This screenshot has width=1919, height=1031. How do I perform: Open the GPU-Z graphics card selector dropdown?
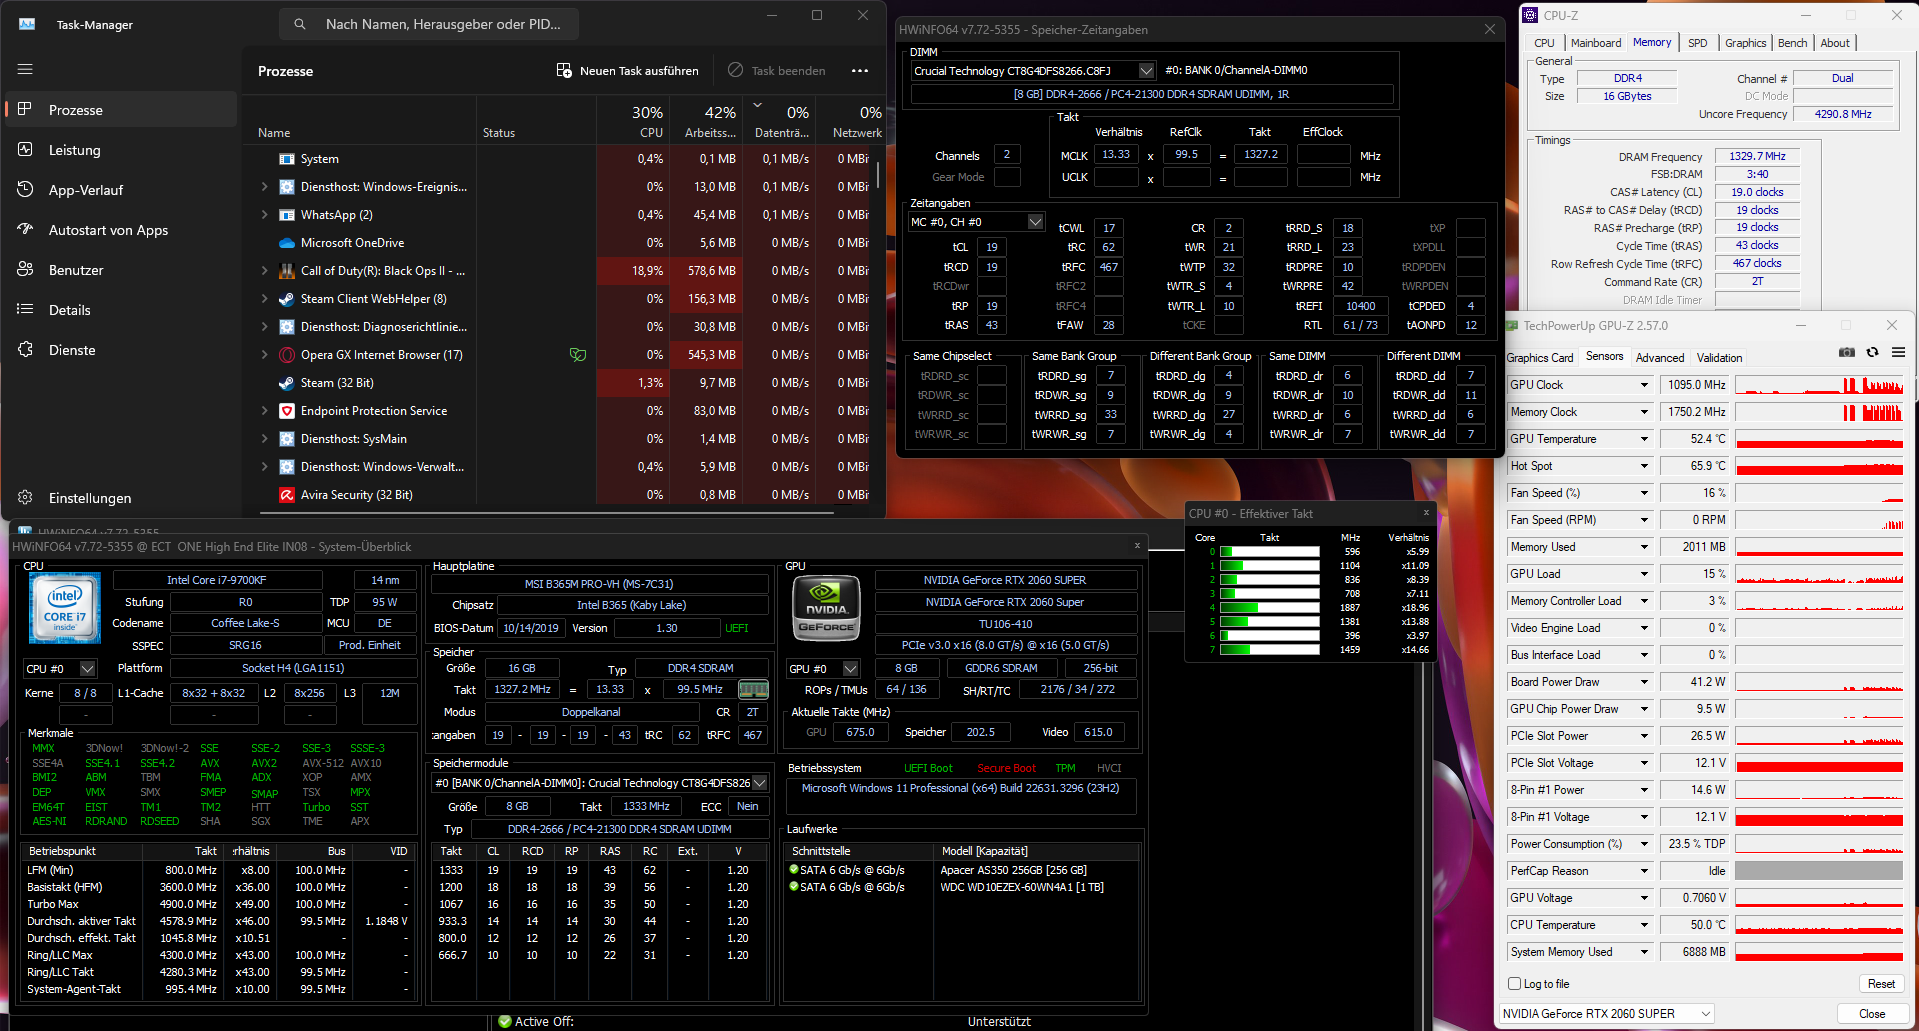1607,1014
